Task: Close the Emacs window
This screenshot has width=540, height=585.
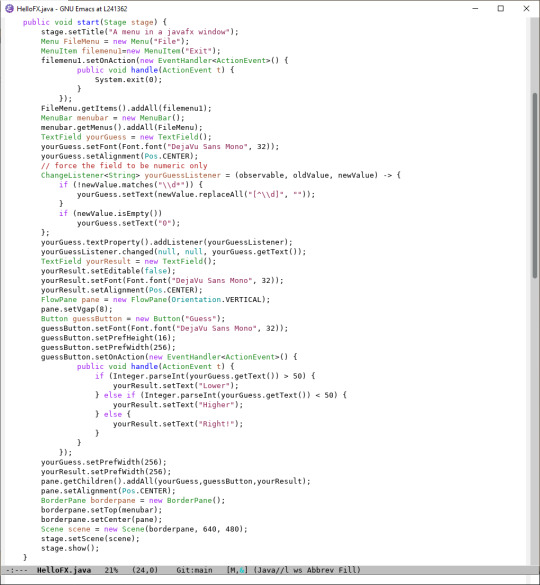Action: pyautogui.click(x=526, y=8)
